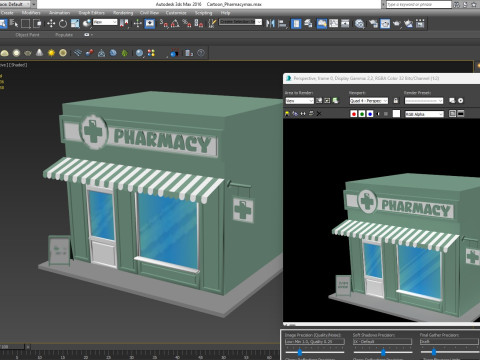Click the Select and Place tool

(87, 23)
